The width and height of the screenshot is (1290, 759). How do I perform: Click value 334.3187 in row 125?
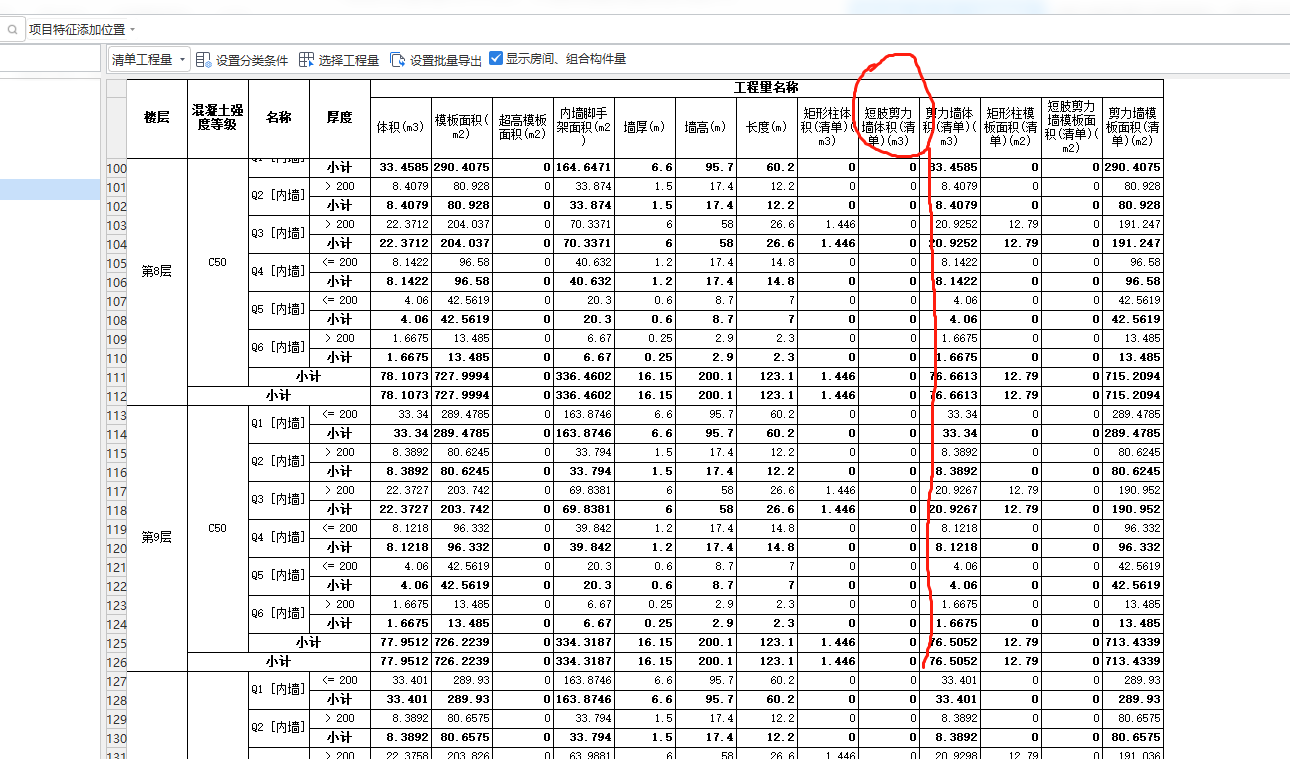pos(584,643)
